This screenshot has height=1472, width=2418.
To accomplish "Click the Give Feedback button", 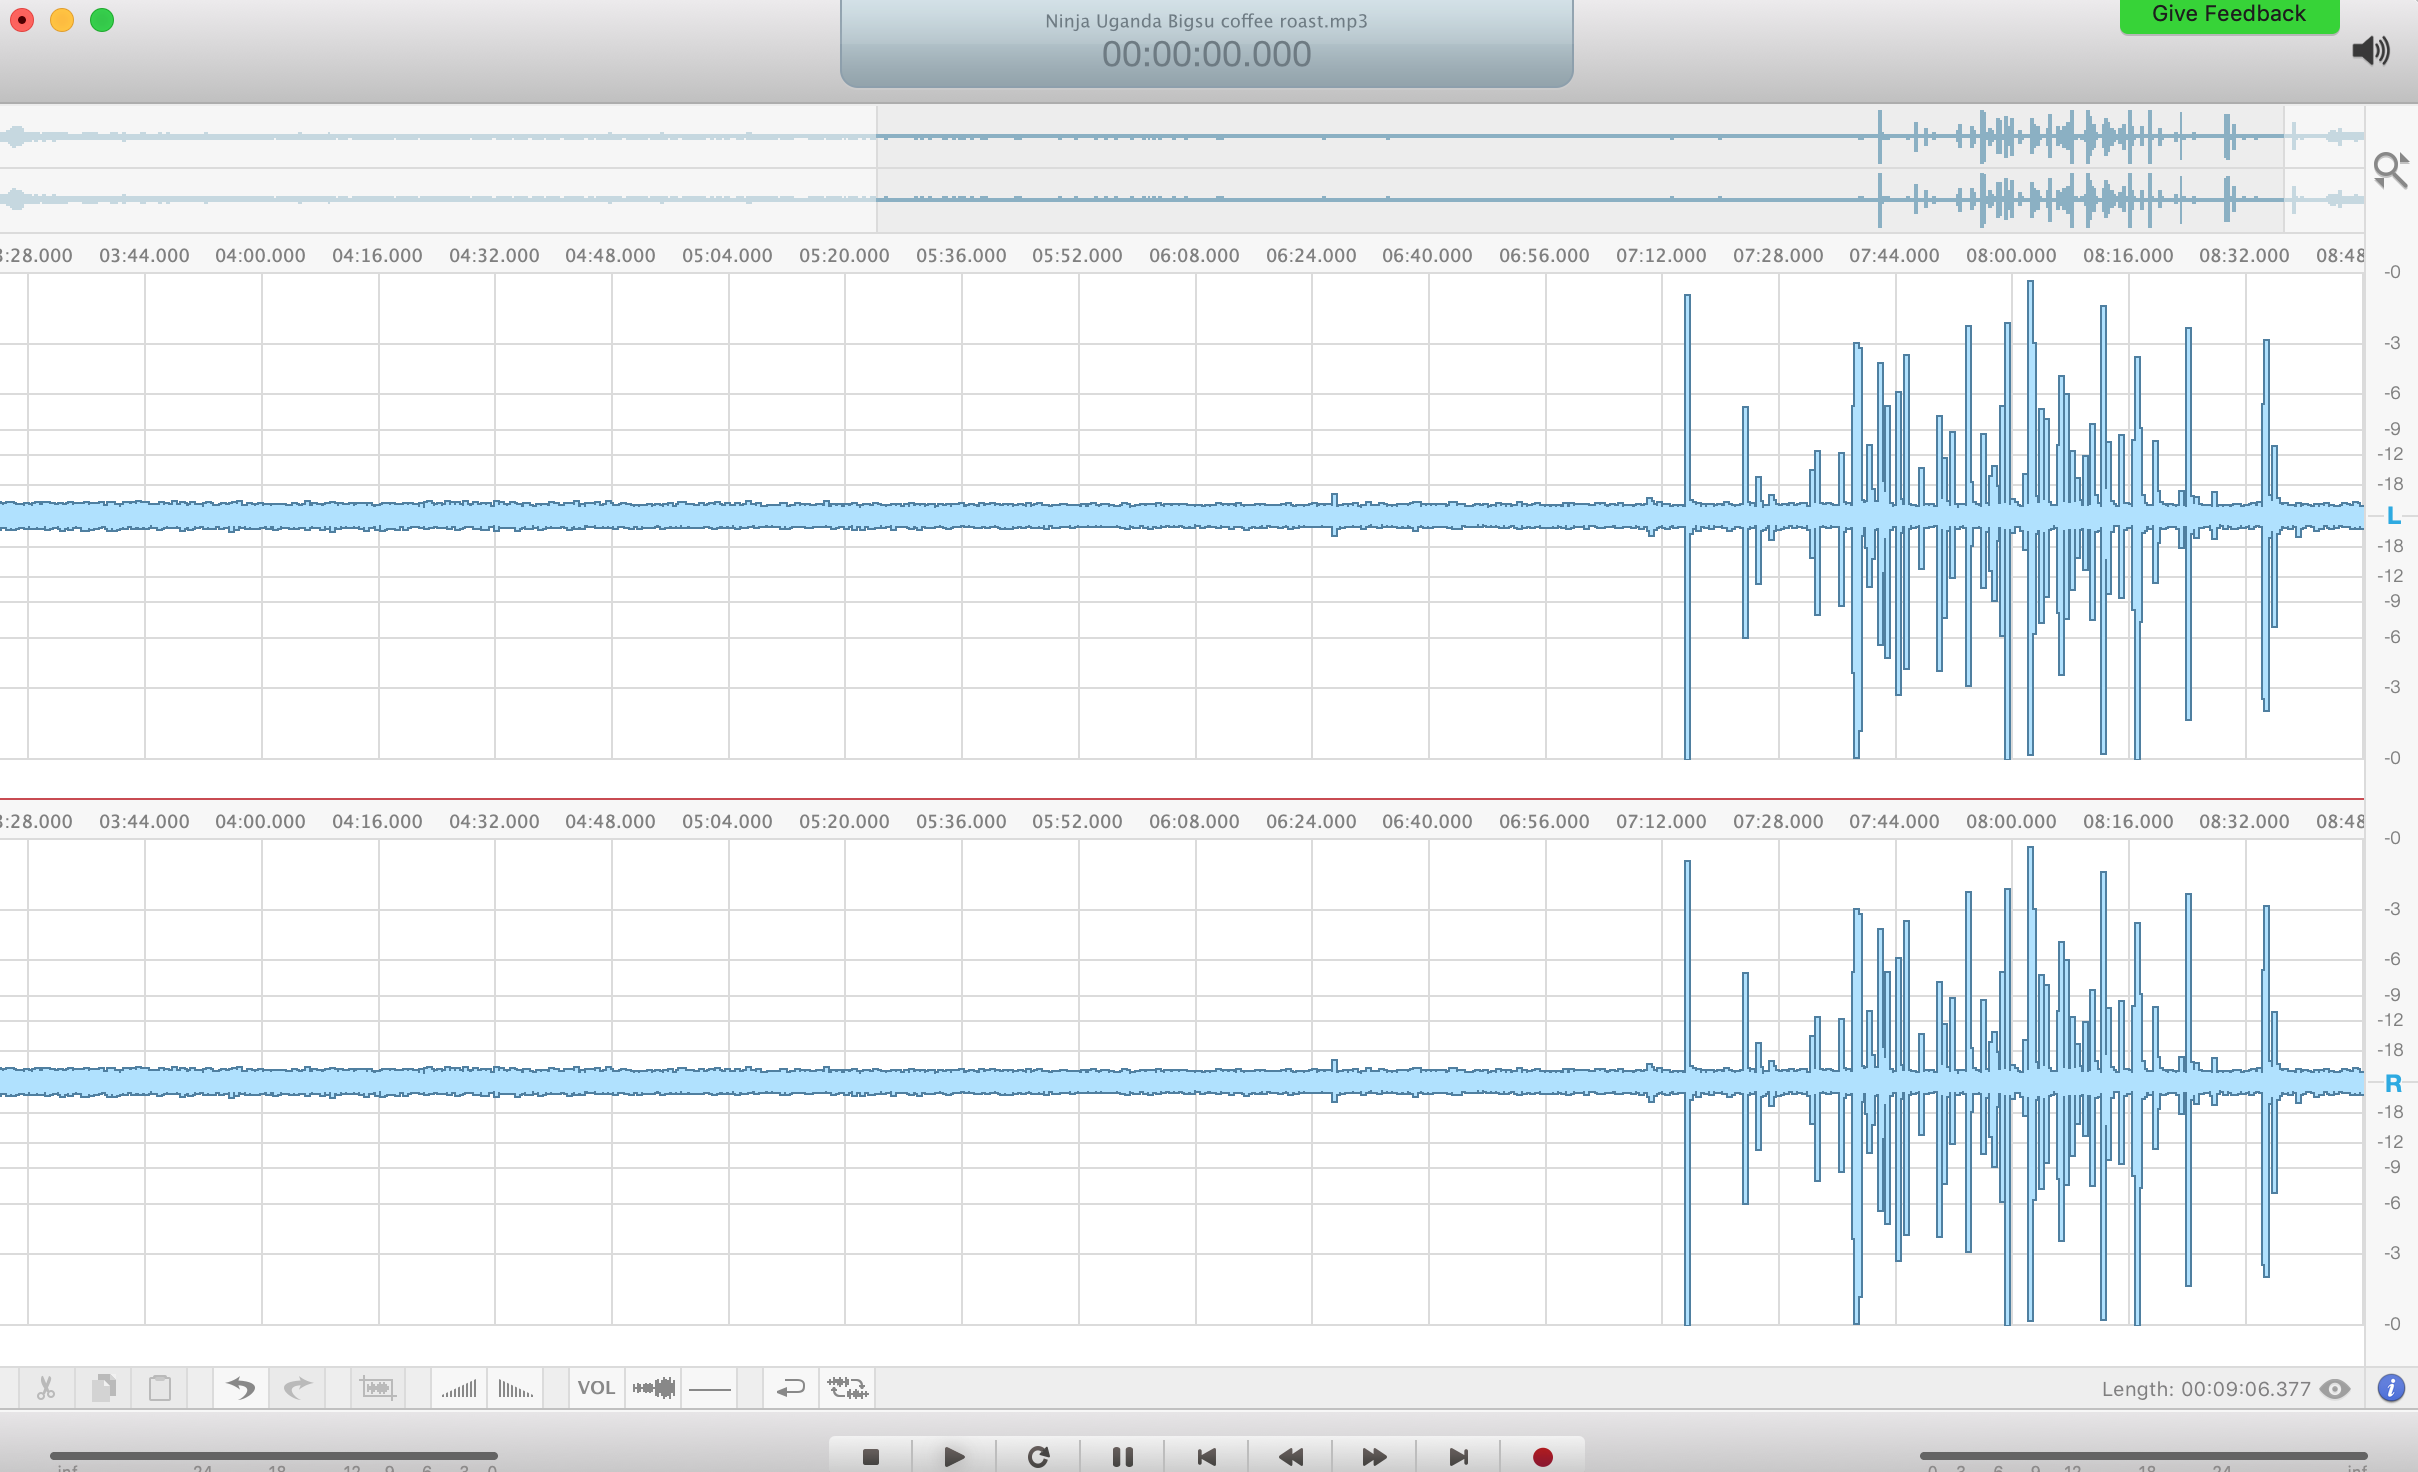I will click(2229, 15).
